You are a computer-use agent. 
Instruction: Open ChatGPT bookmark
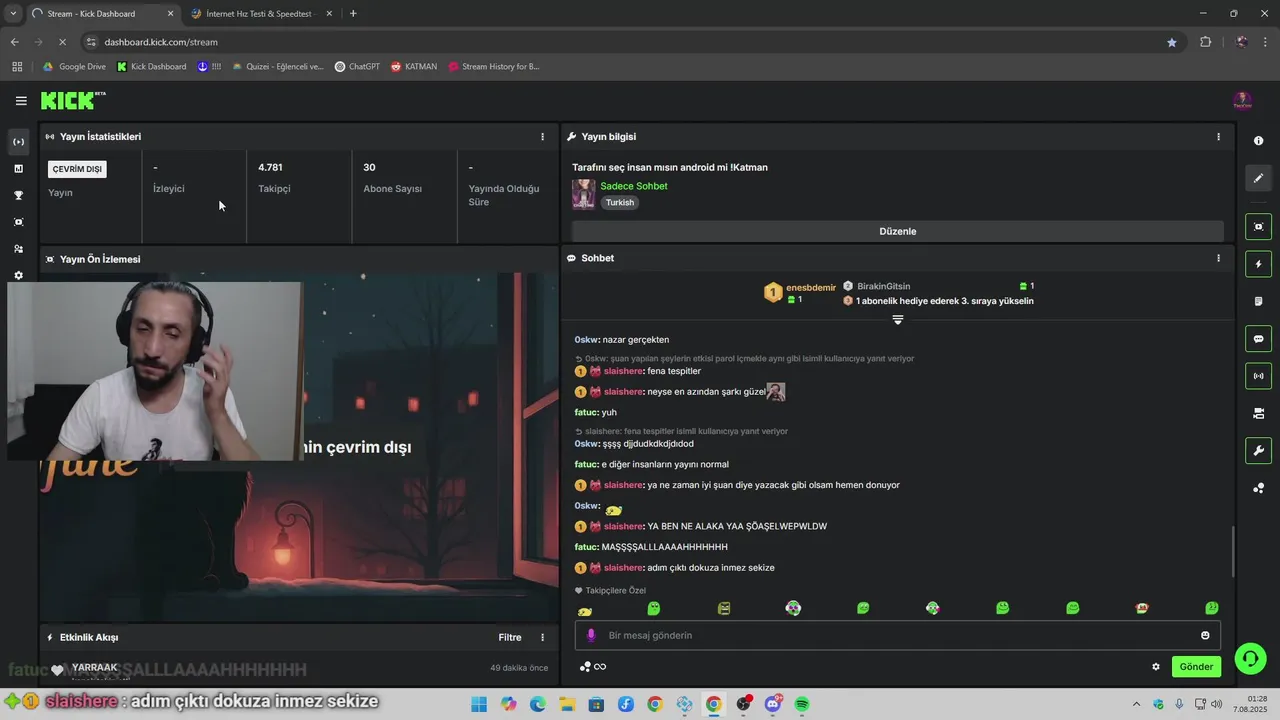[x=357, y=67]
